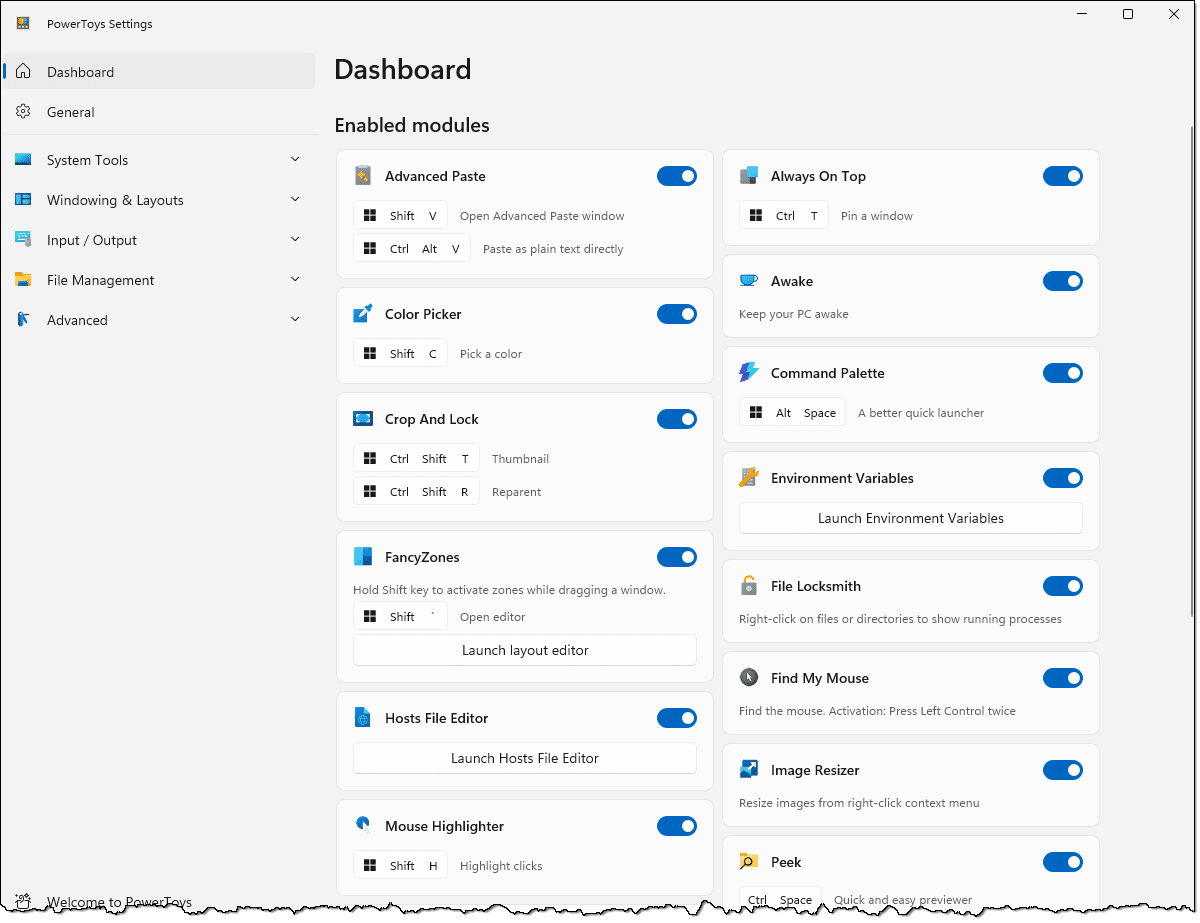Click the Environment Variables module icon
The image size is (1200, 923).
pos(749,478)
